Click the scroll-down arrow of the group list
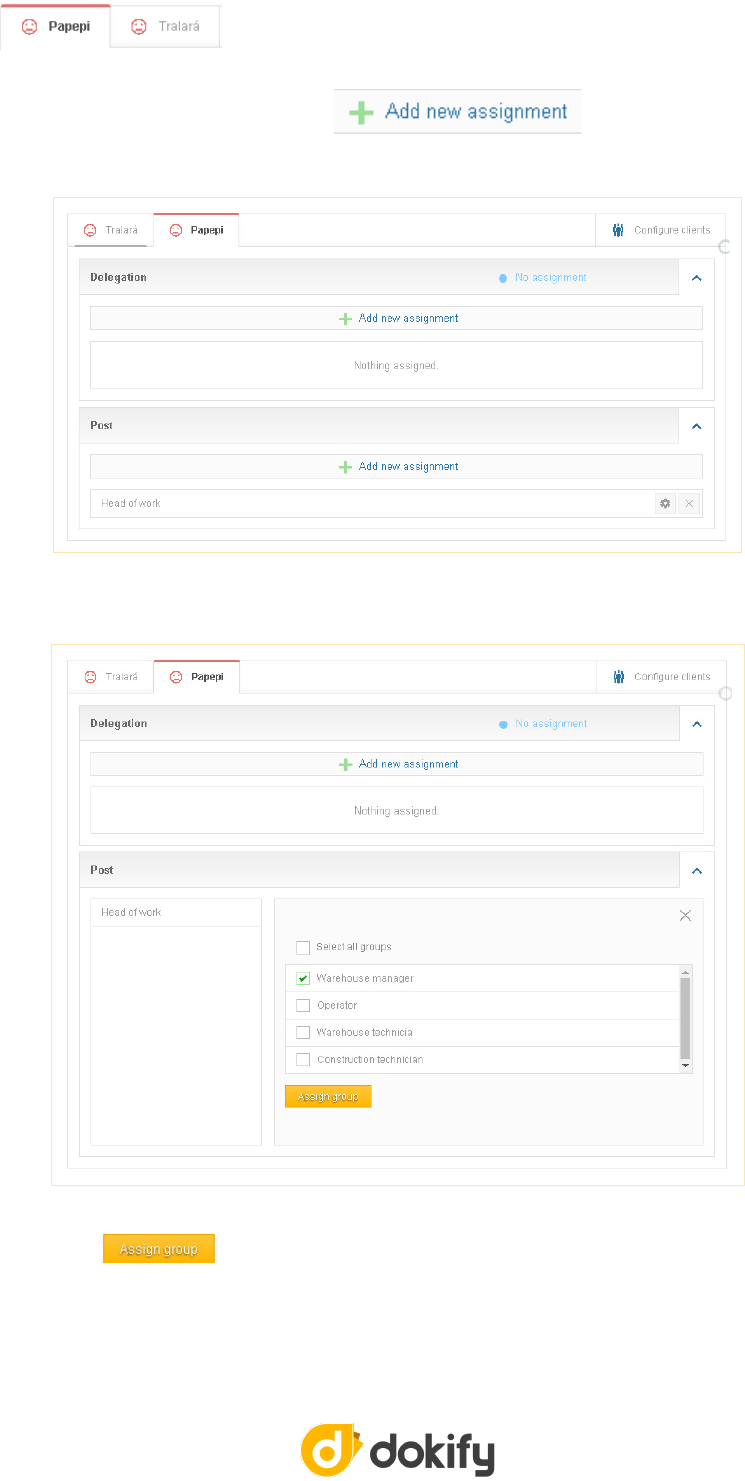Viewport: 745px width, 1481px height. pyautogui.click(x=685, y=1066)
